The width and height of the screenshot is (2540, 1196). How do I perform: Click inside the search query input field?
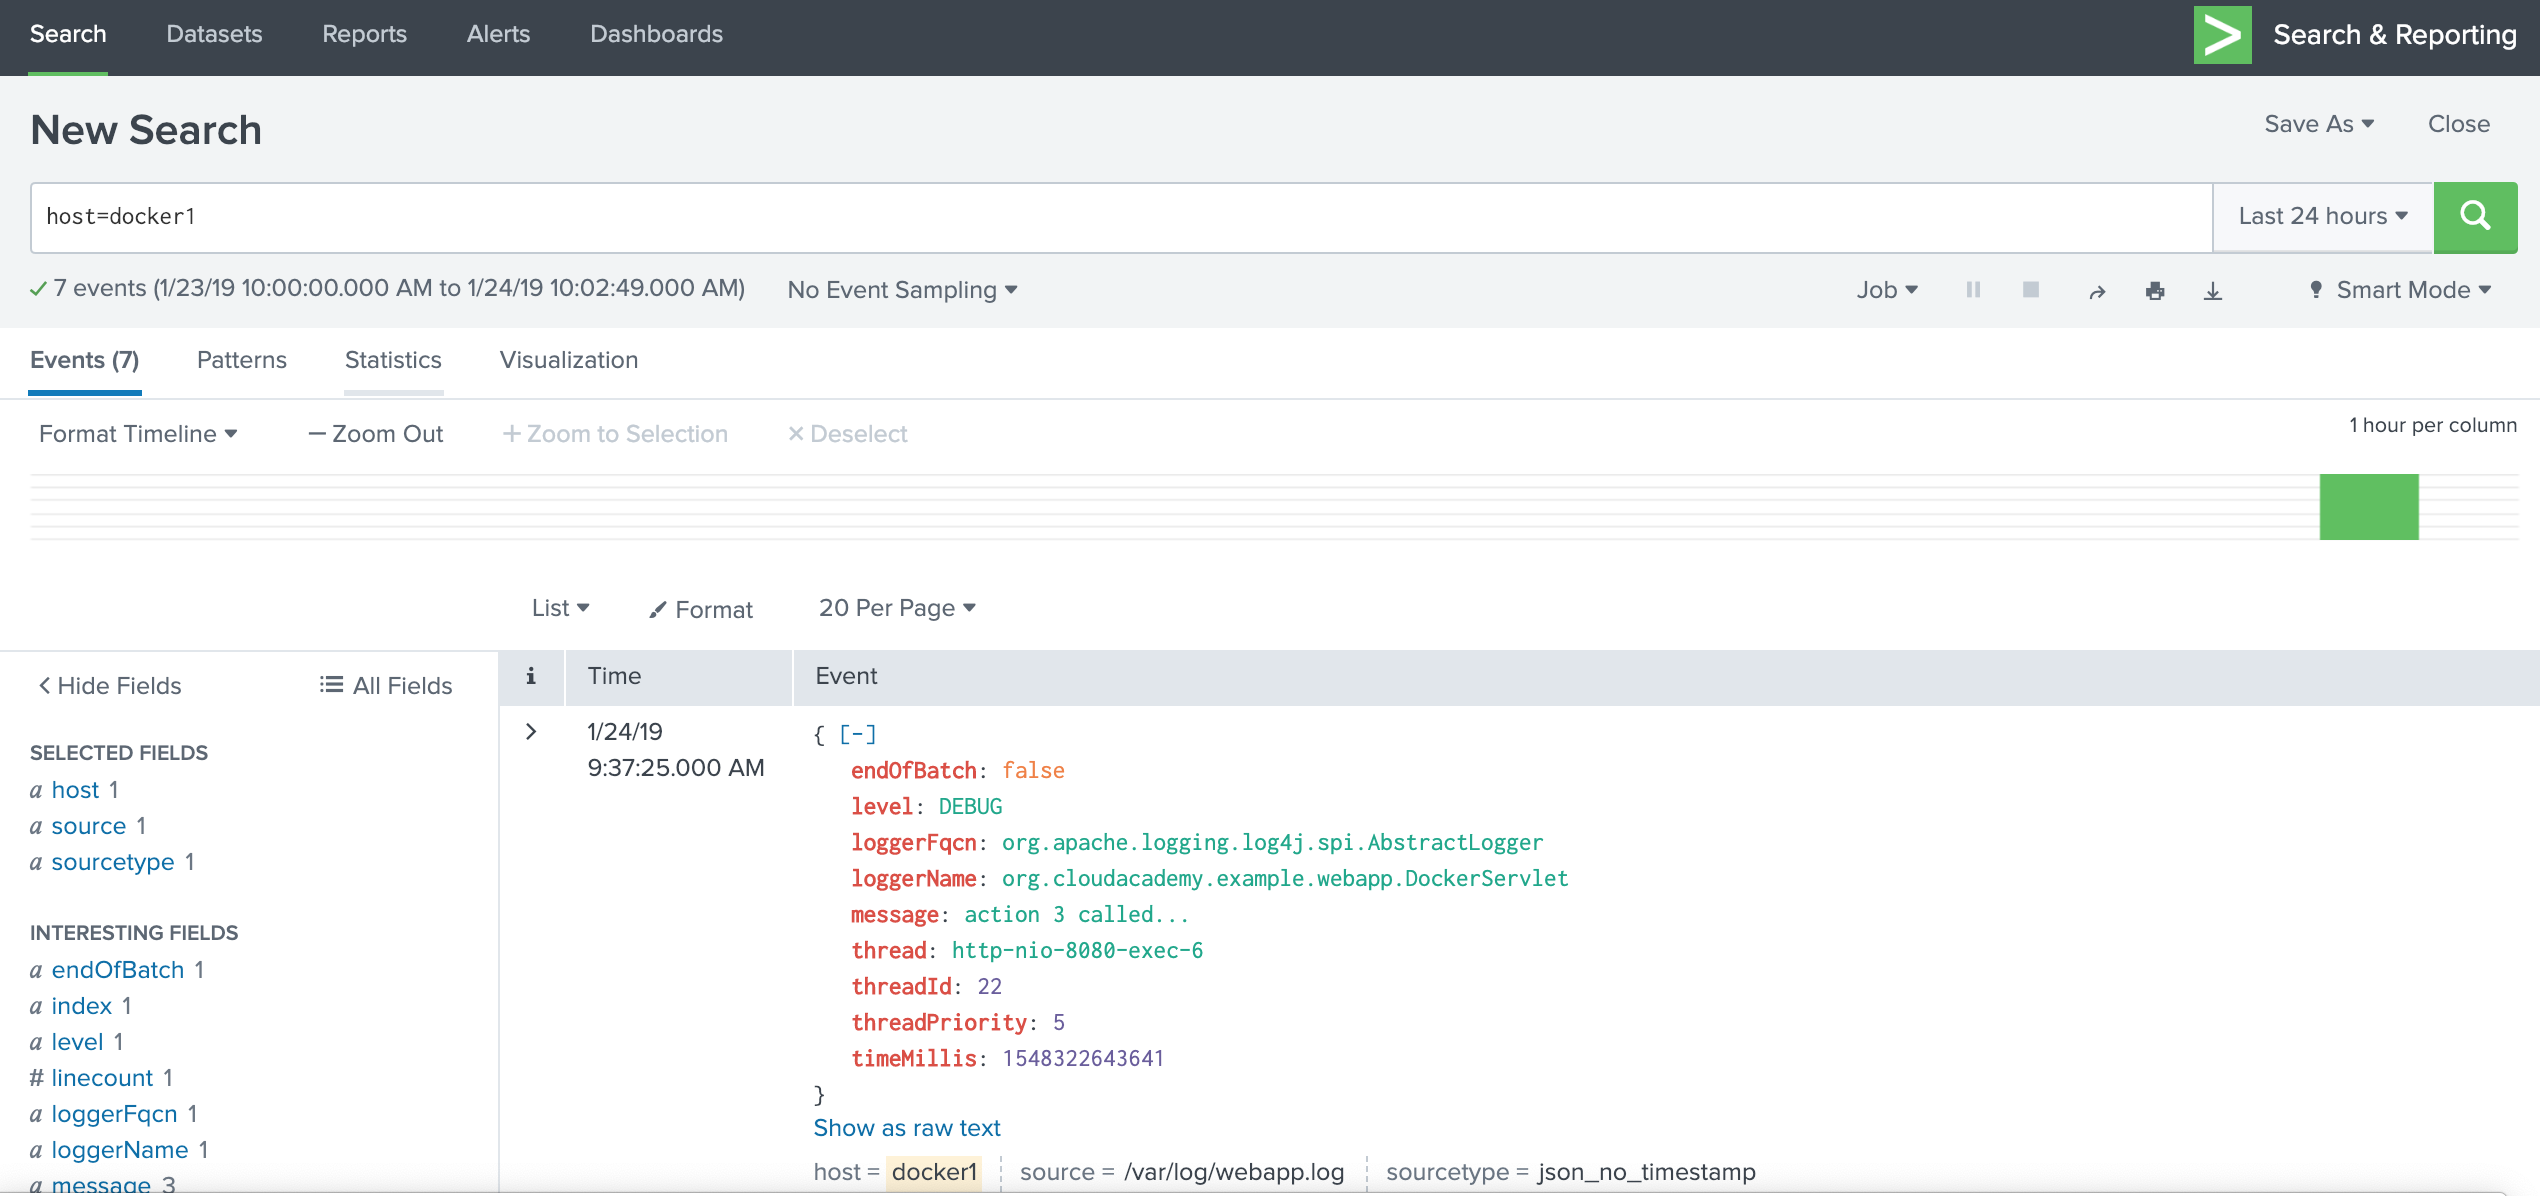tap(600, 216)
